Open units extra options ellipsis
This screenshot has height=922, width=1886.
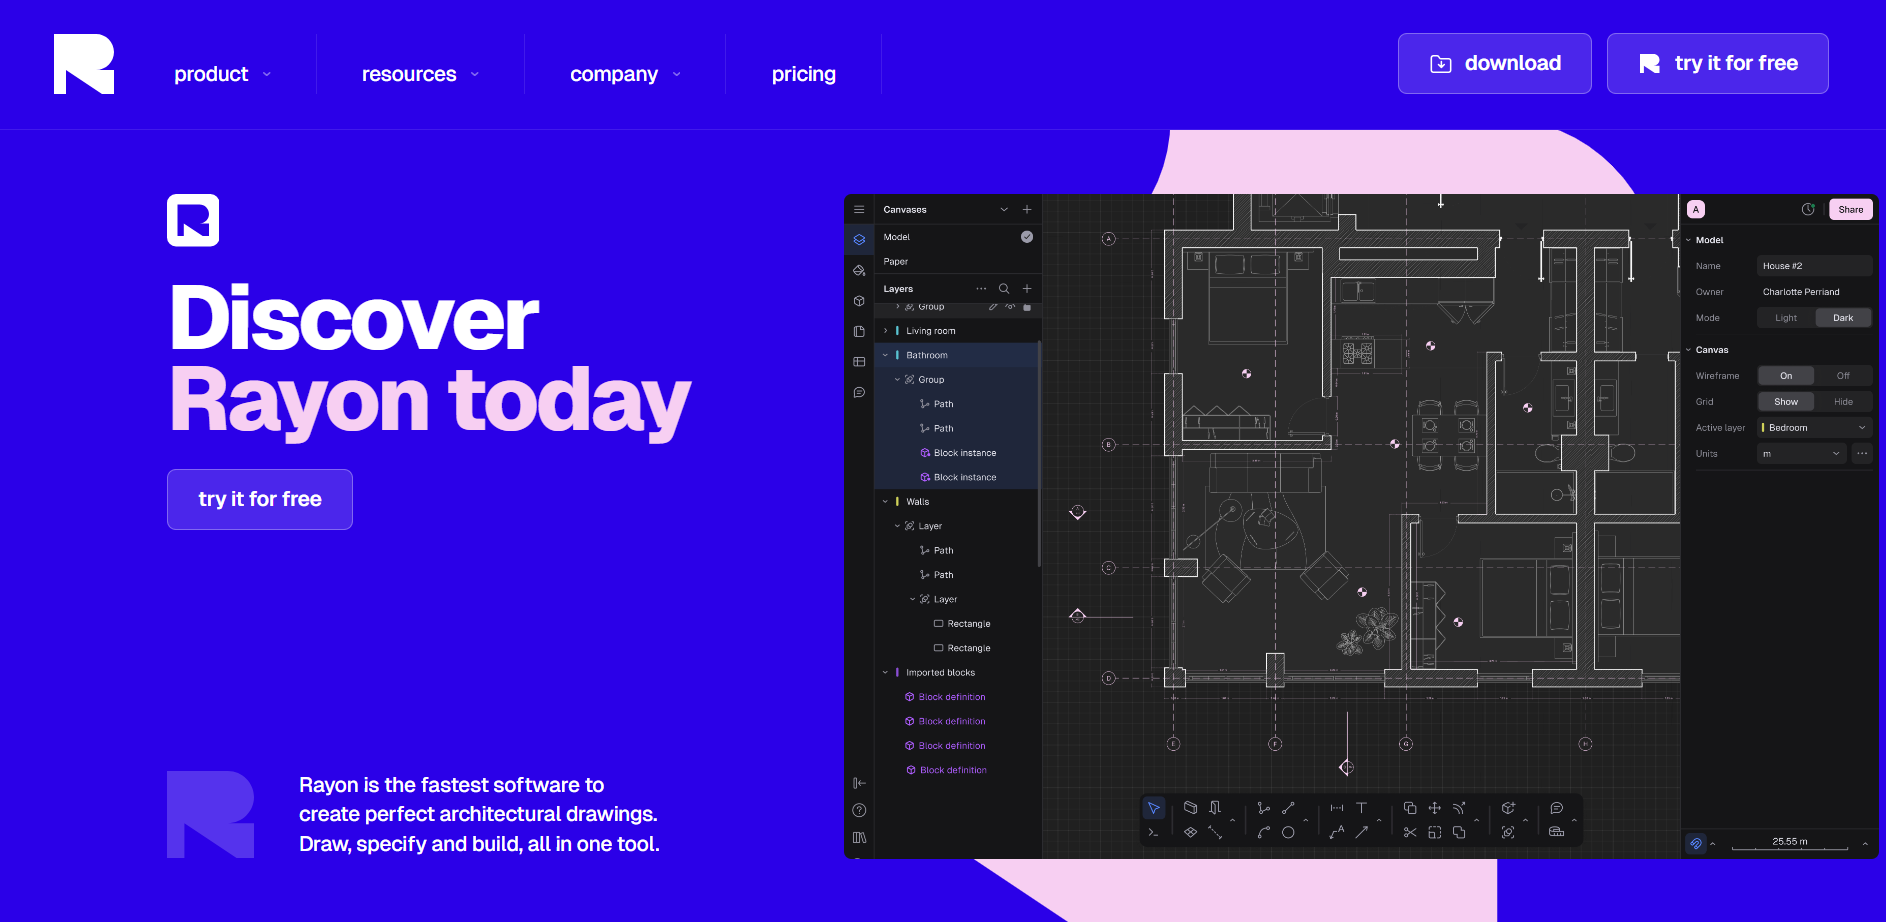tap(1862, 454)
